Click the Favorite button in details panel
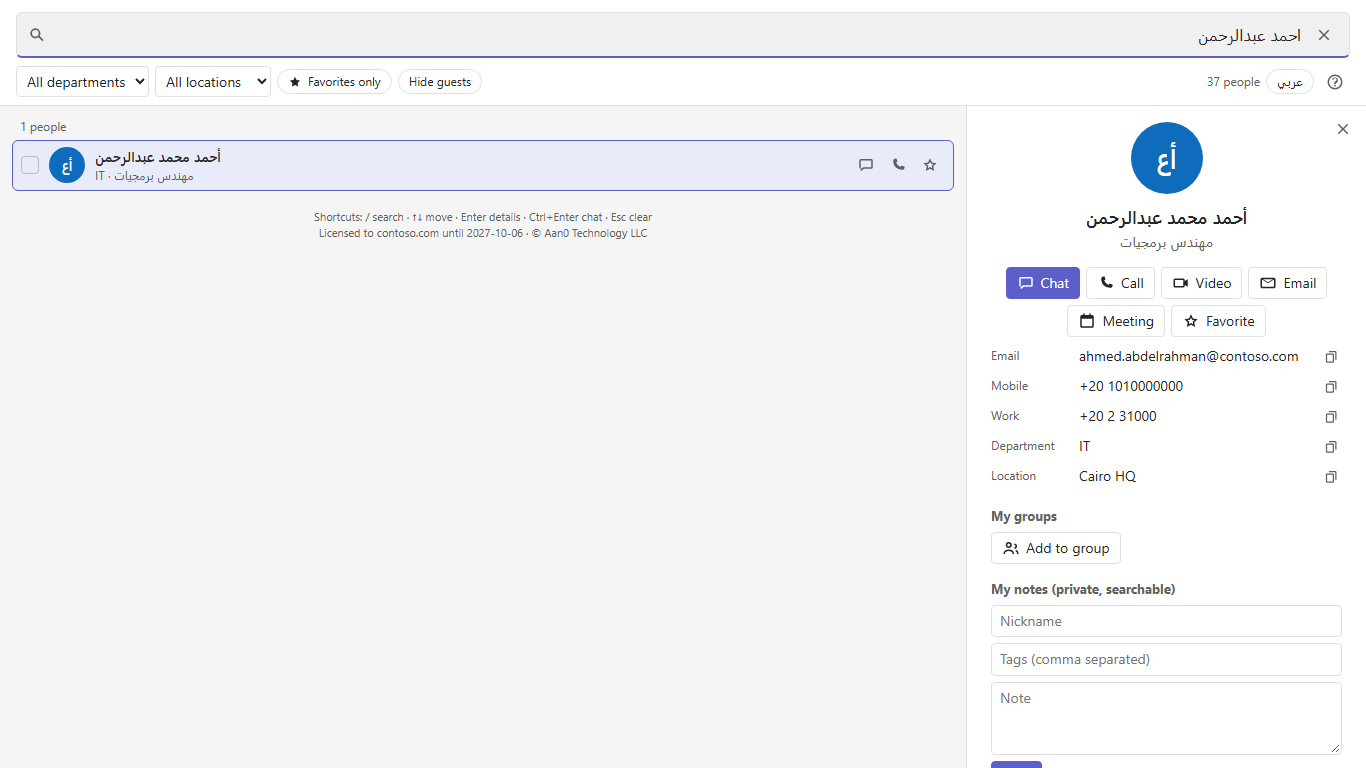1366x768 pixels. click(1219, 321)
